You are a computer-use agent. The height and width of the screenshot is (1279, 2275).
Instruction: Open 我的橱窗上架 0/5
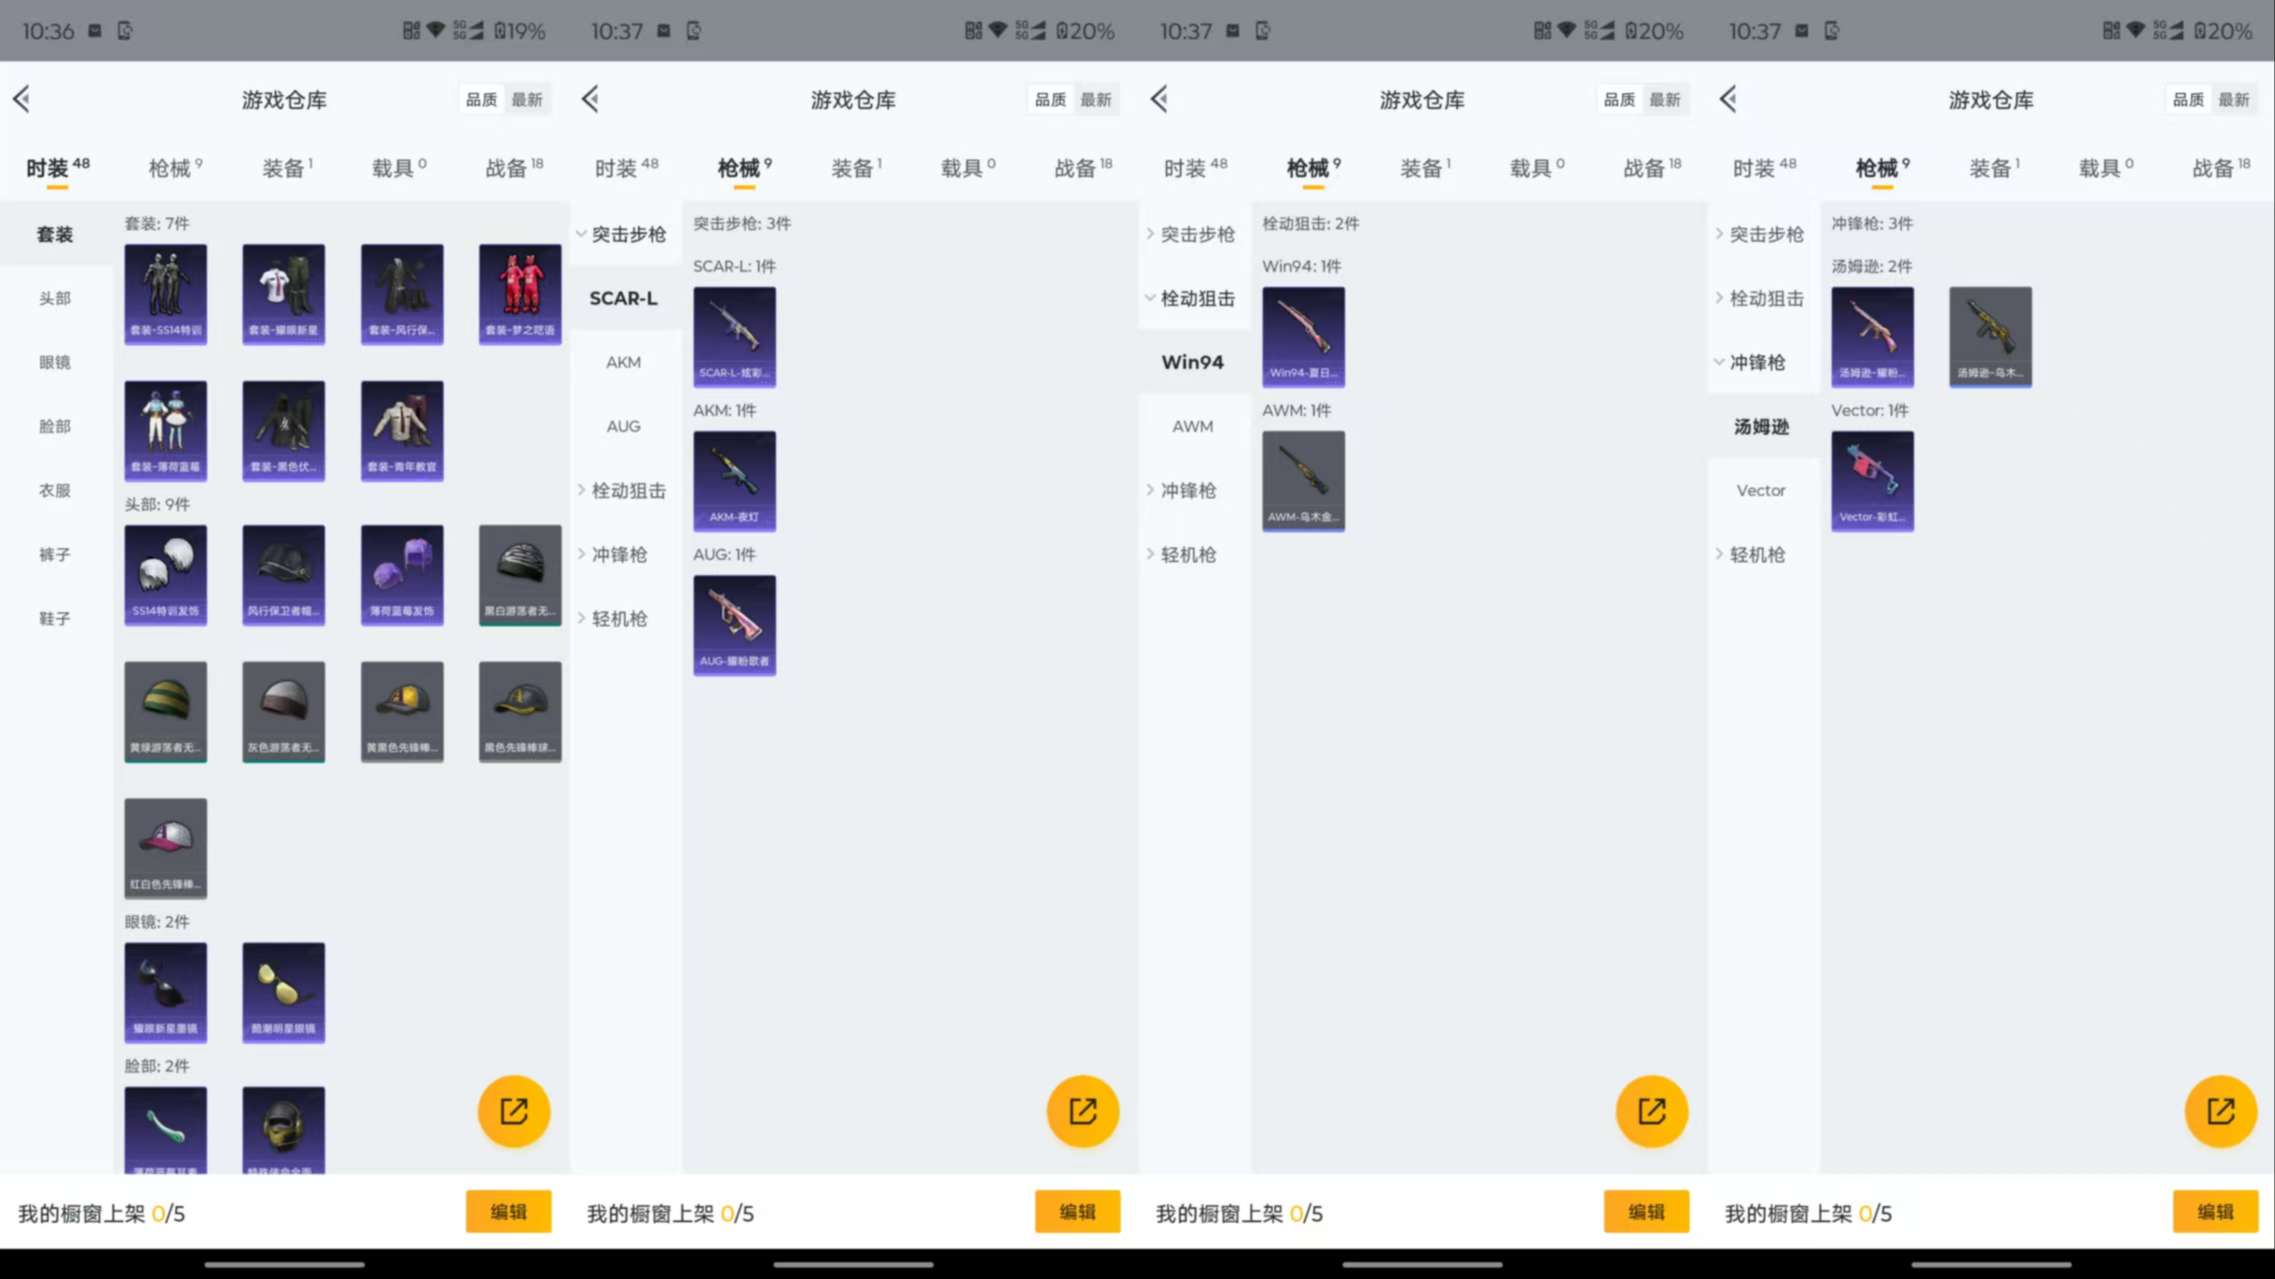click(x=100, y=1211)
